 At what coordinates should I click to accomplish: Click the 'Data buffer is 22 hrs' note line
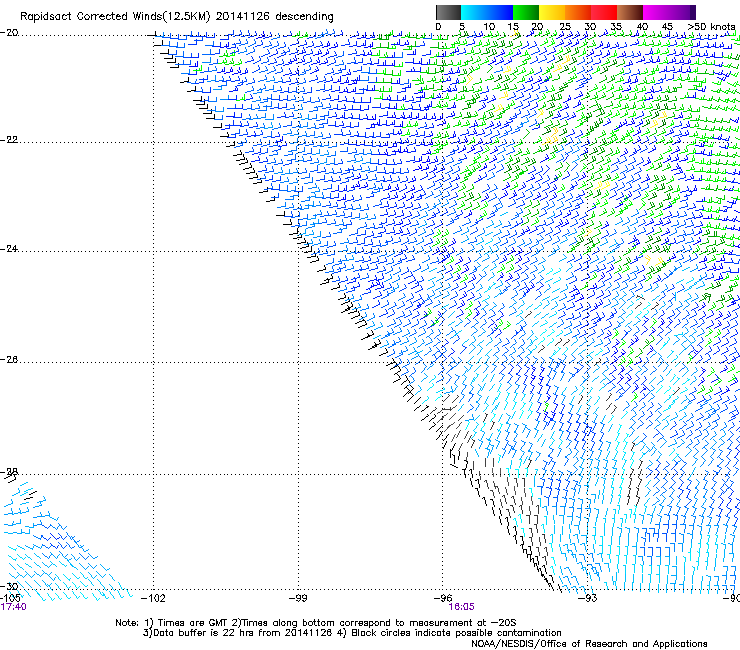pyautogui.click(x=352, y=633)
